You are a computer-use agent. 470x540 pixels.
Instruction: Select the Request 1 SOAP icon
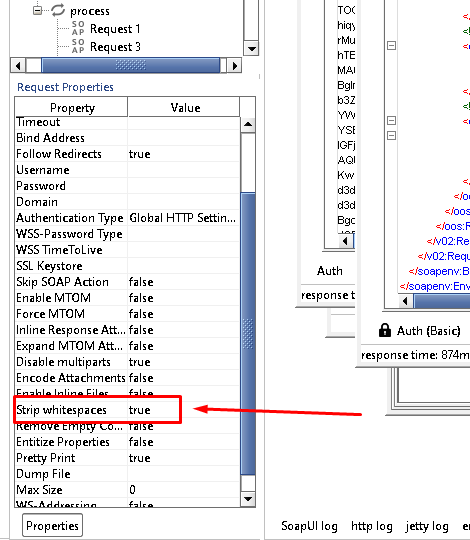pyautogui.click(x=78, y=28)
